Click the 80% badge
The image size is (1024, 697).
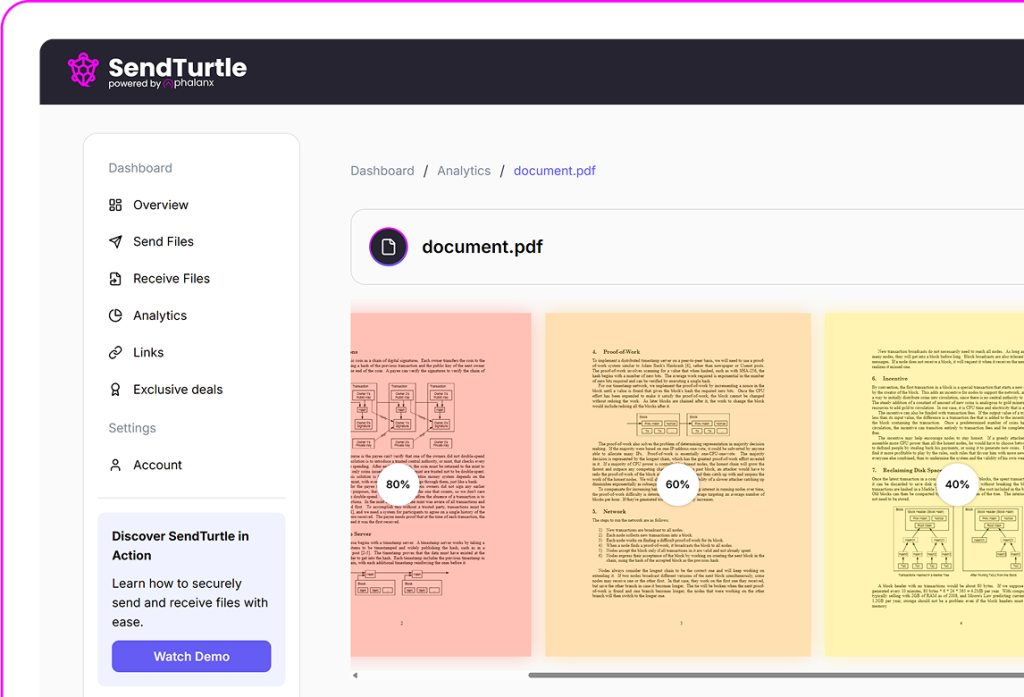pos(398,485)
